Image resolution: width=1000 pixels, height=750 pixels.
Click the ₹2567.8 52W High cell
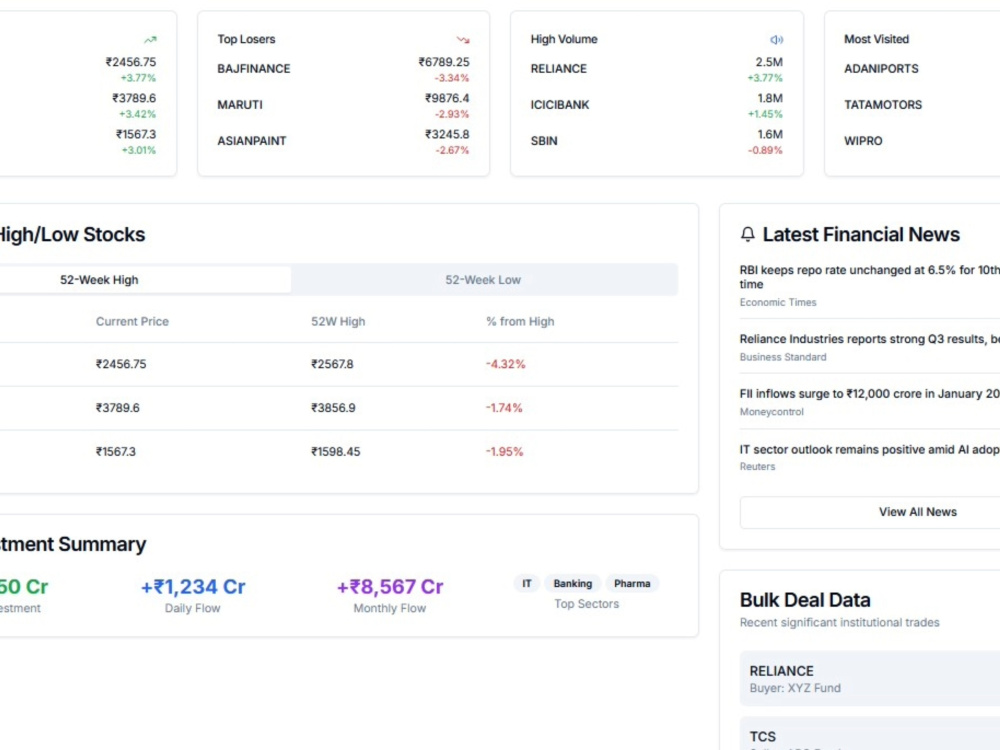pyautogui.click(x=332, y=364)
